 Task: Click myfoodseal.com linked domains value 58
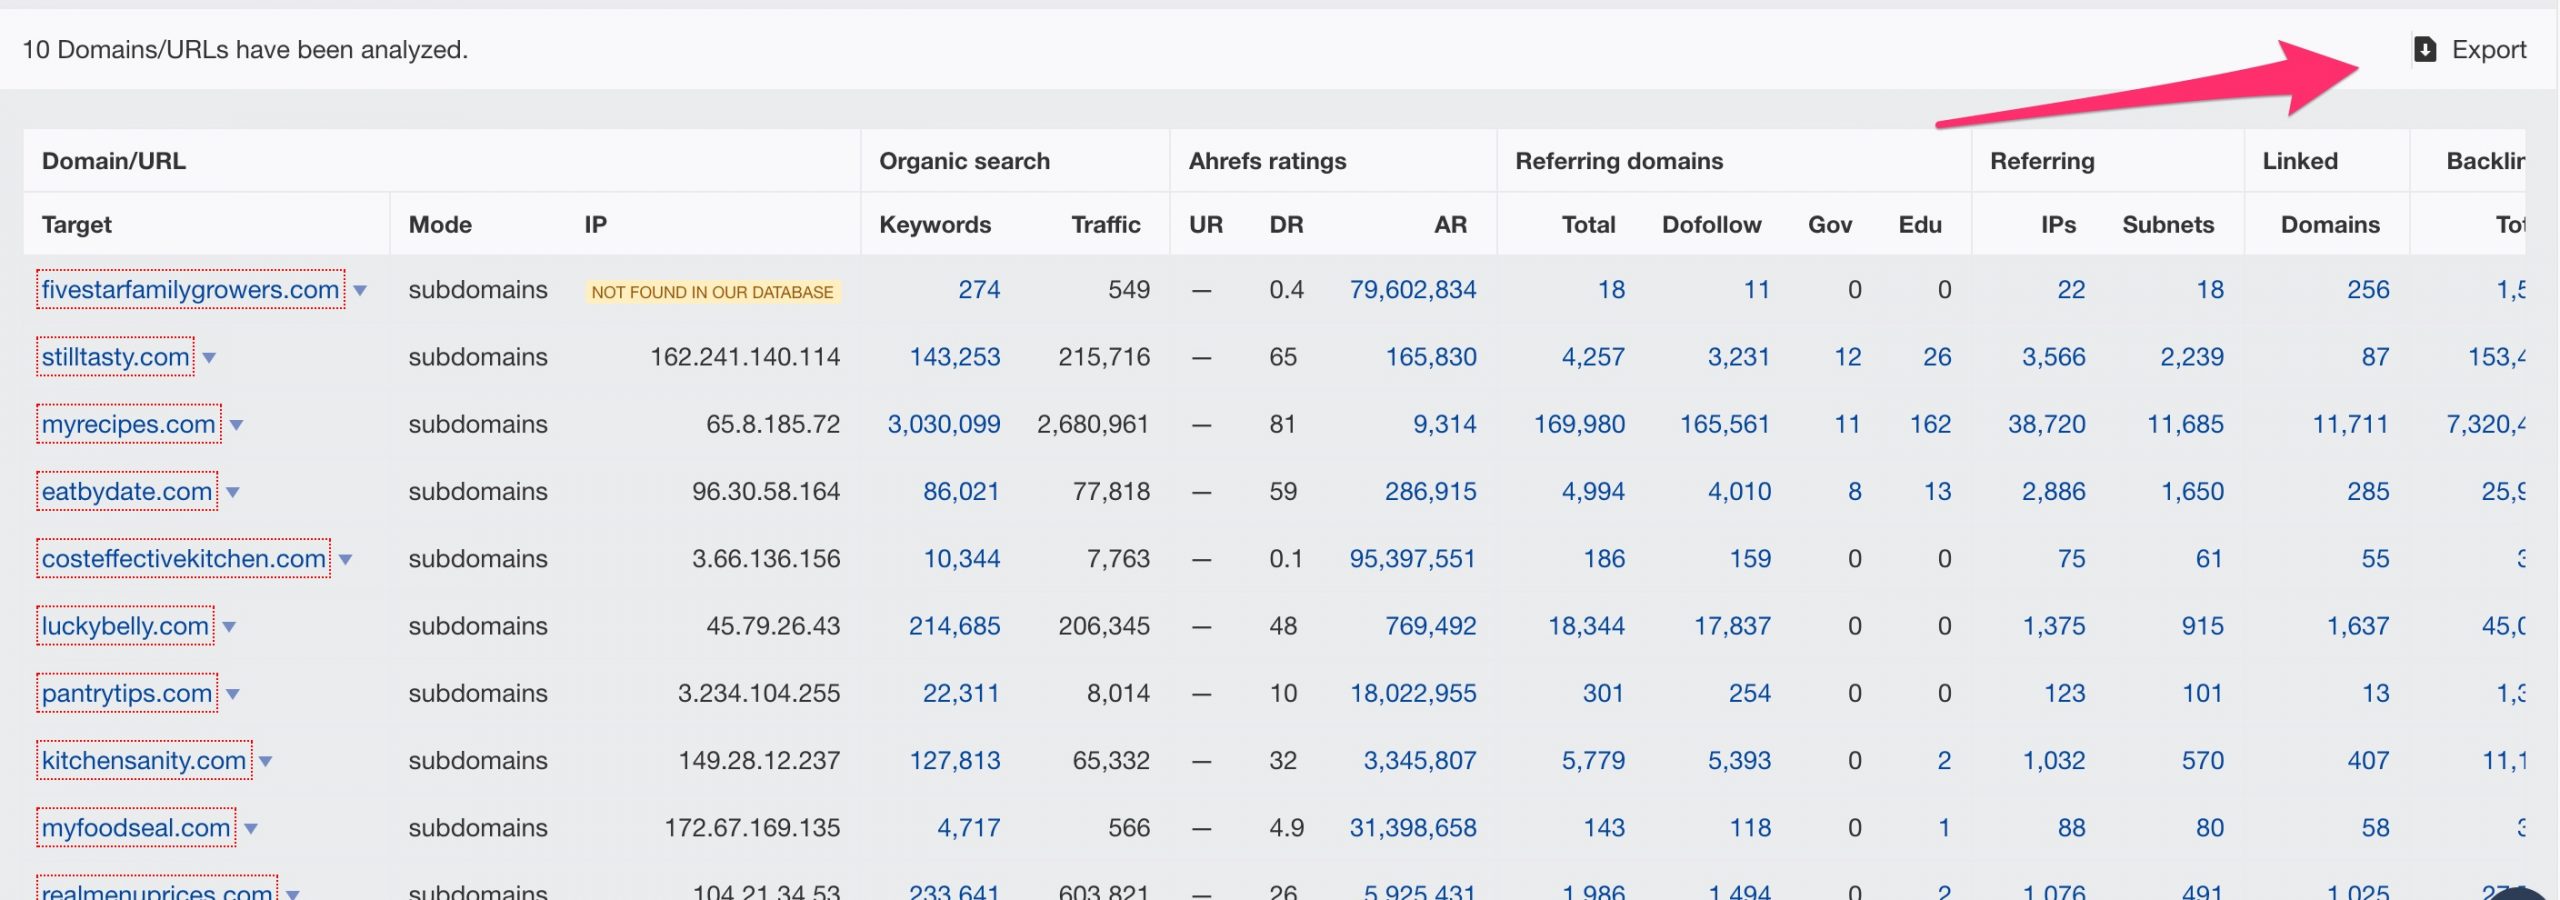tap(2375, 827)
